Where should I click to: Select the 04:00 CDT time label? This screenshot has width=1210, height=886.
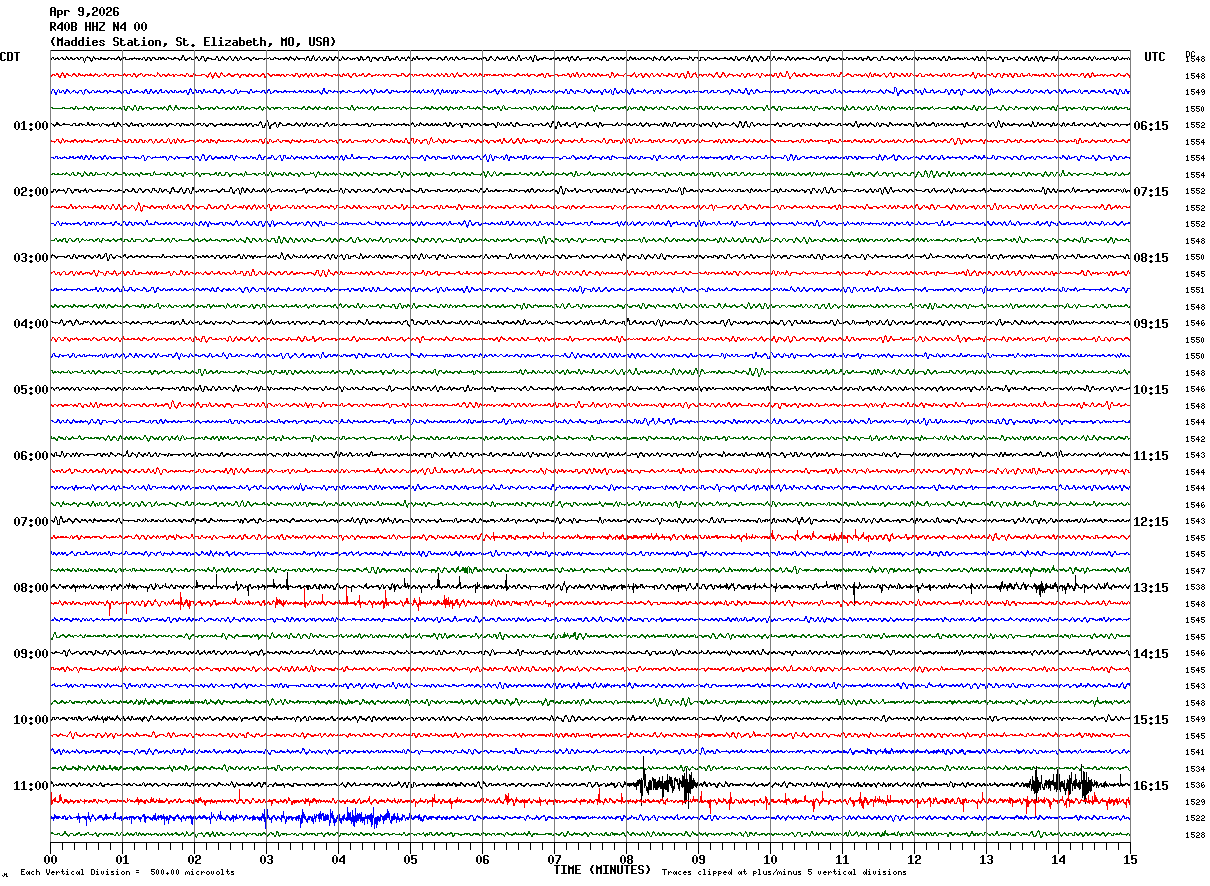click(x=31, y=324)
